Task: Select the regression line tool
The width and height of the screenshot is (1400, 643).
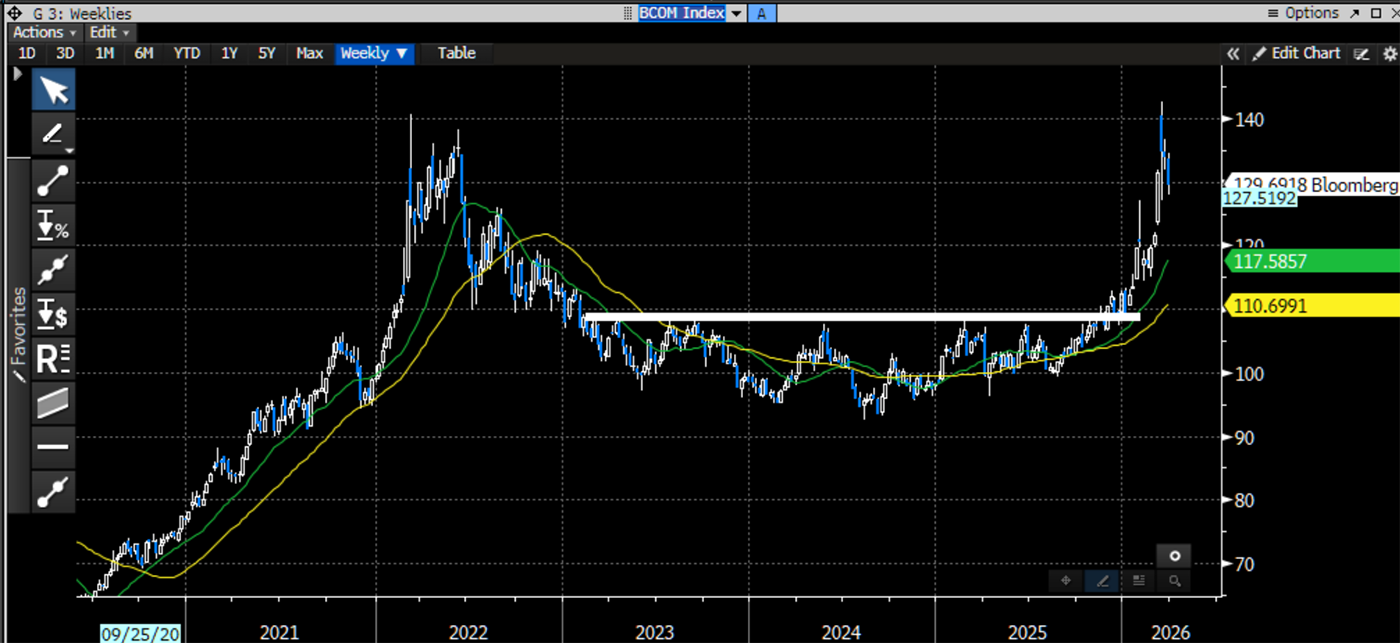Action: (53, 358)
